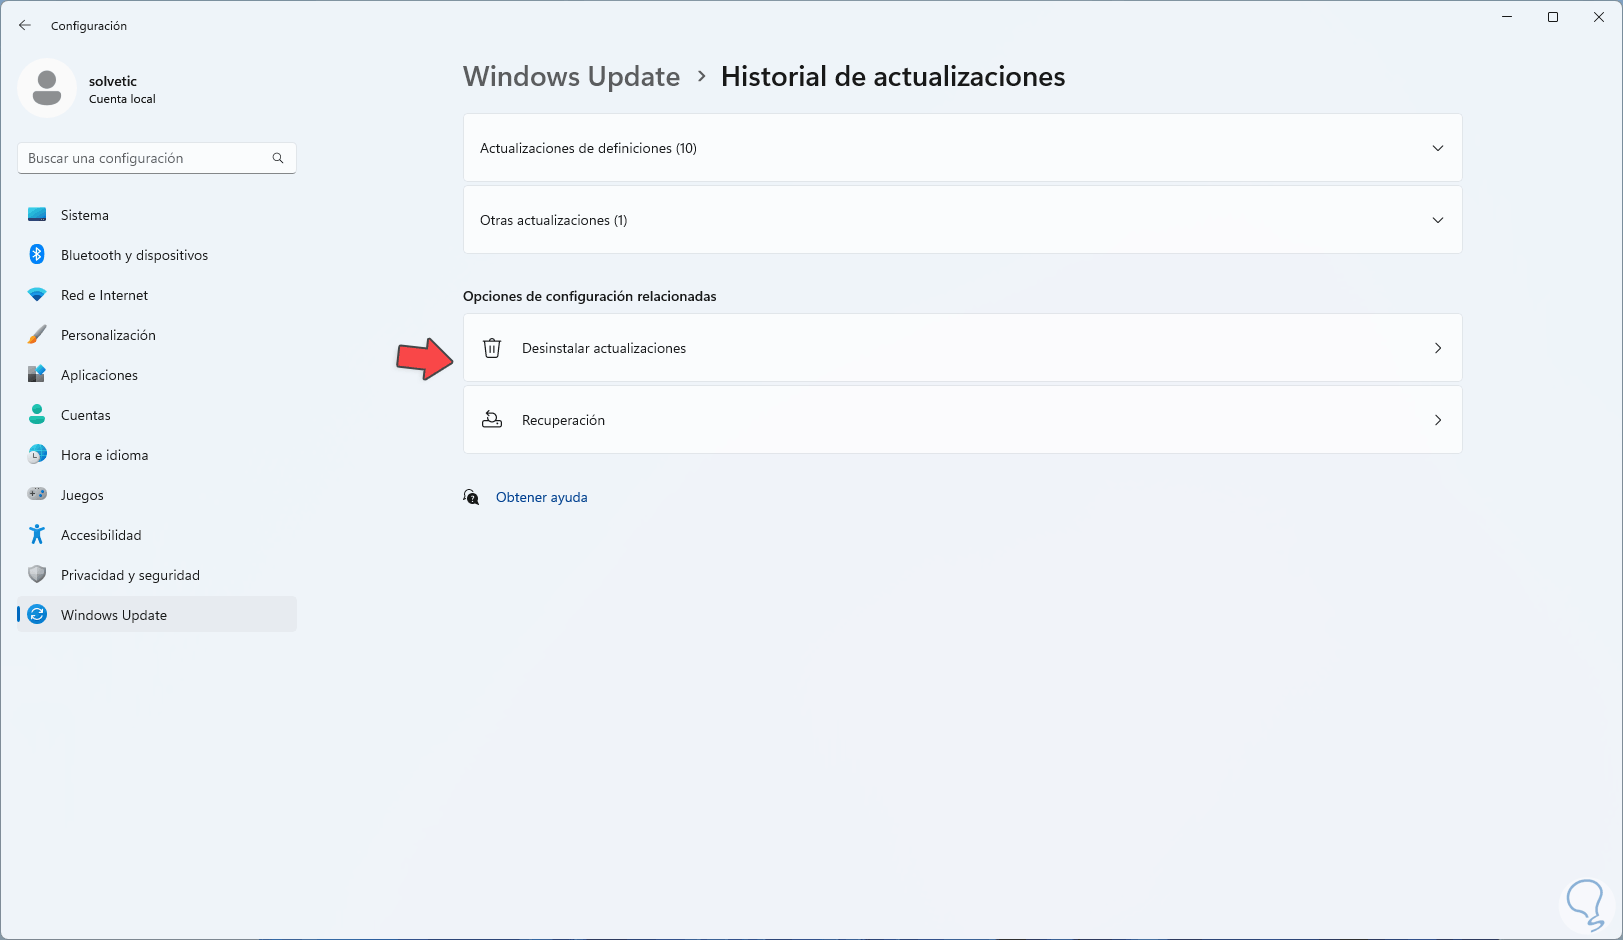
Task: Click the Red e Internet wifi icon
Action: click(37, 295)
